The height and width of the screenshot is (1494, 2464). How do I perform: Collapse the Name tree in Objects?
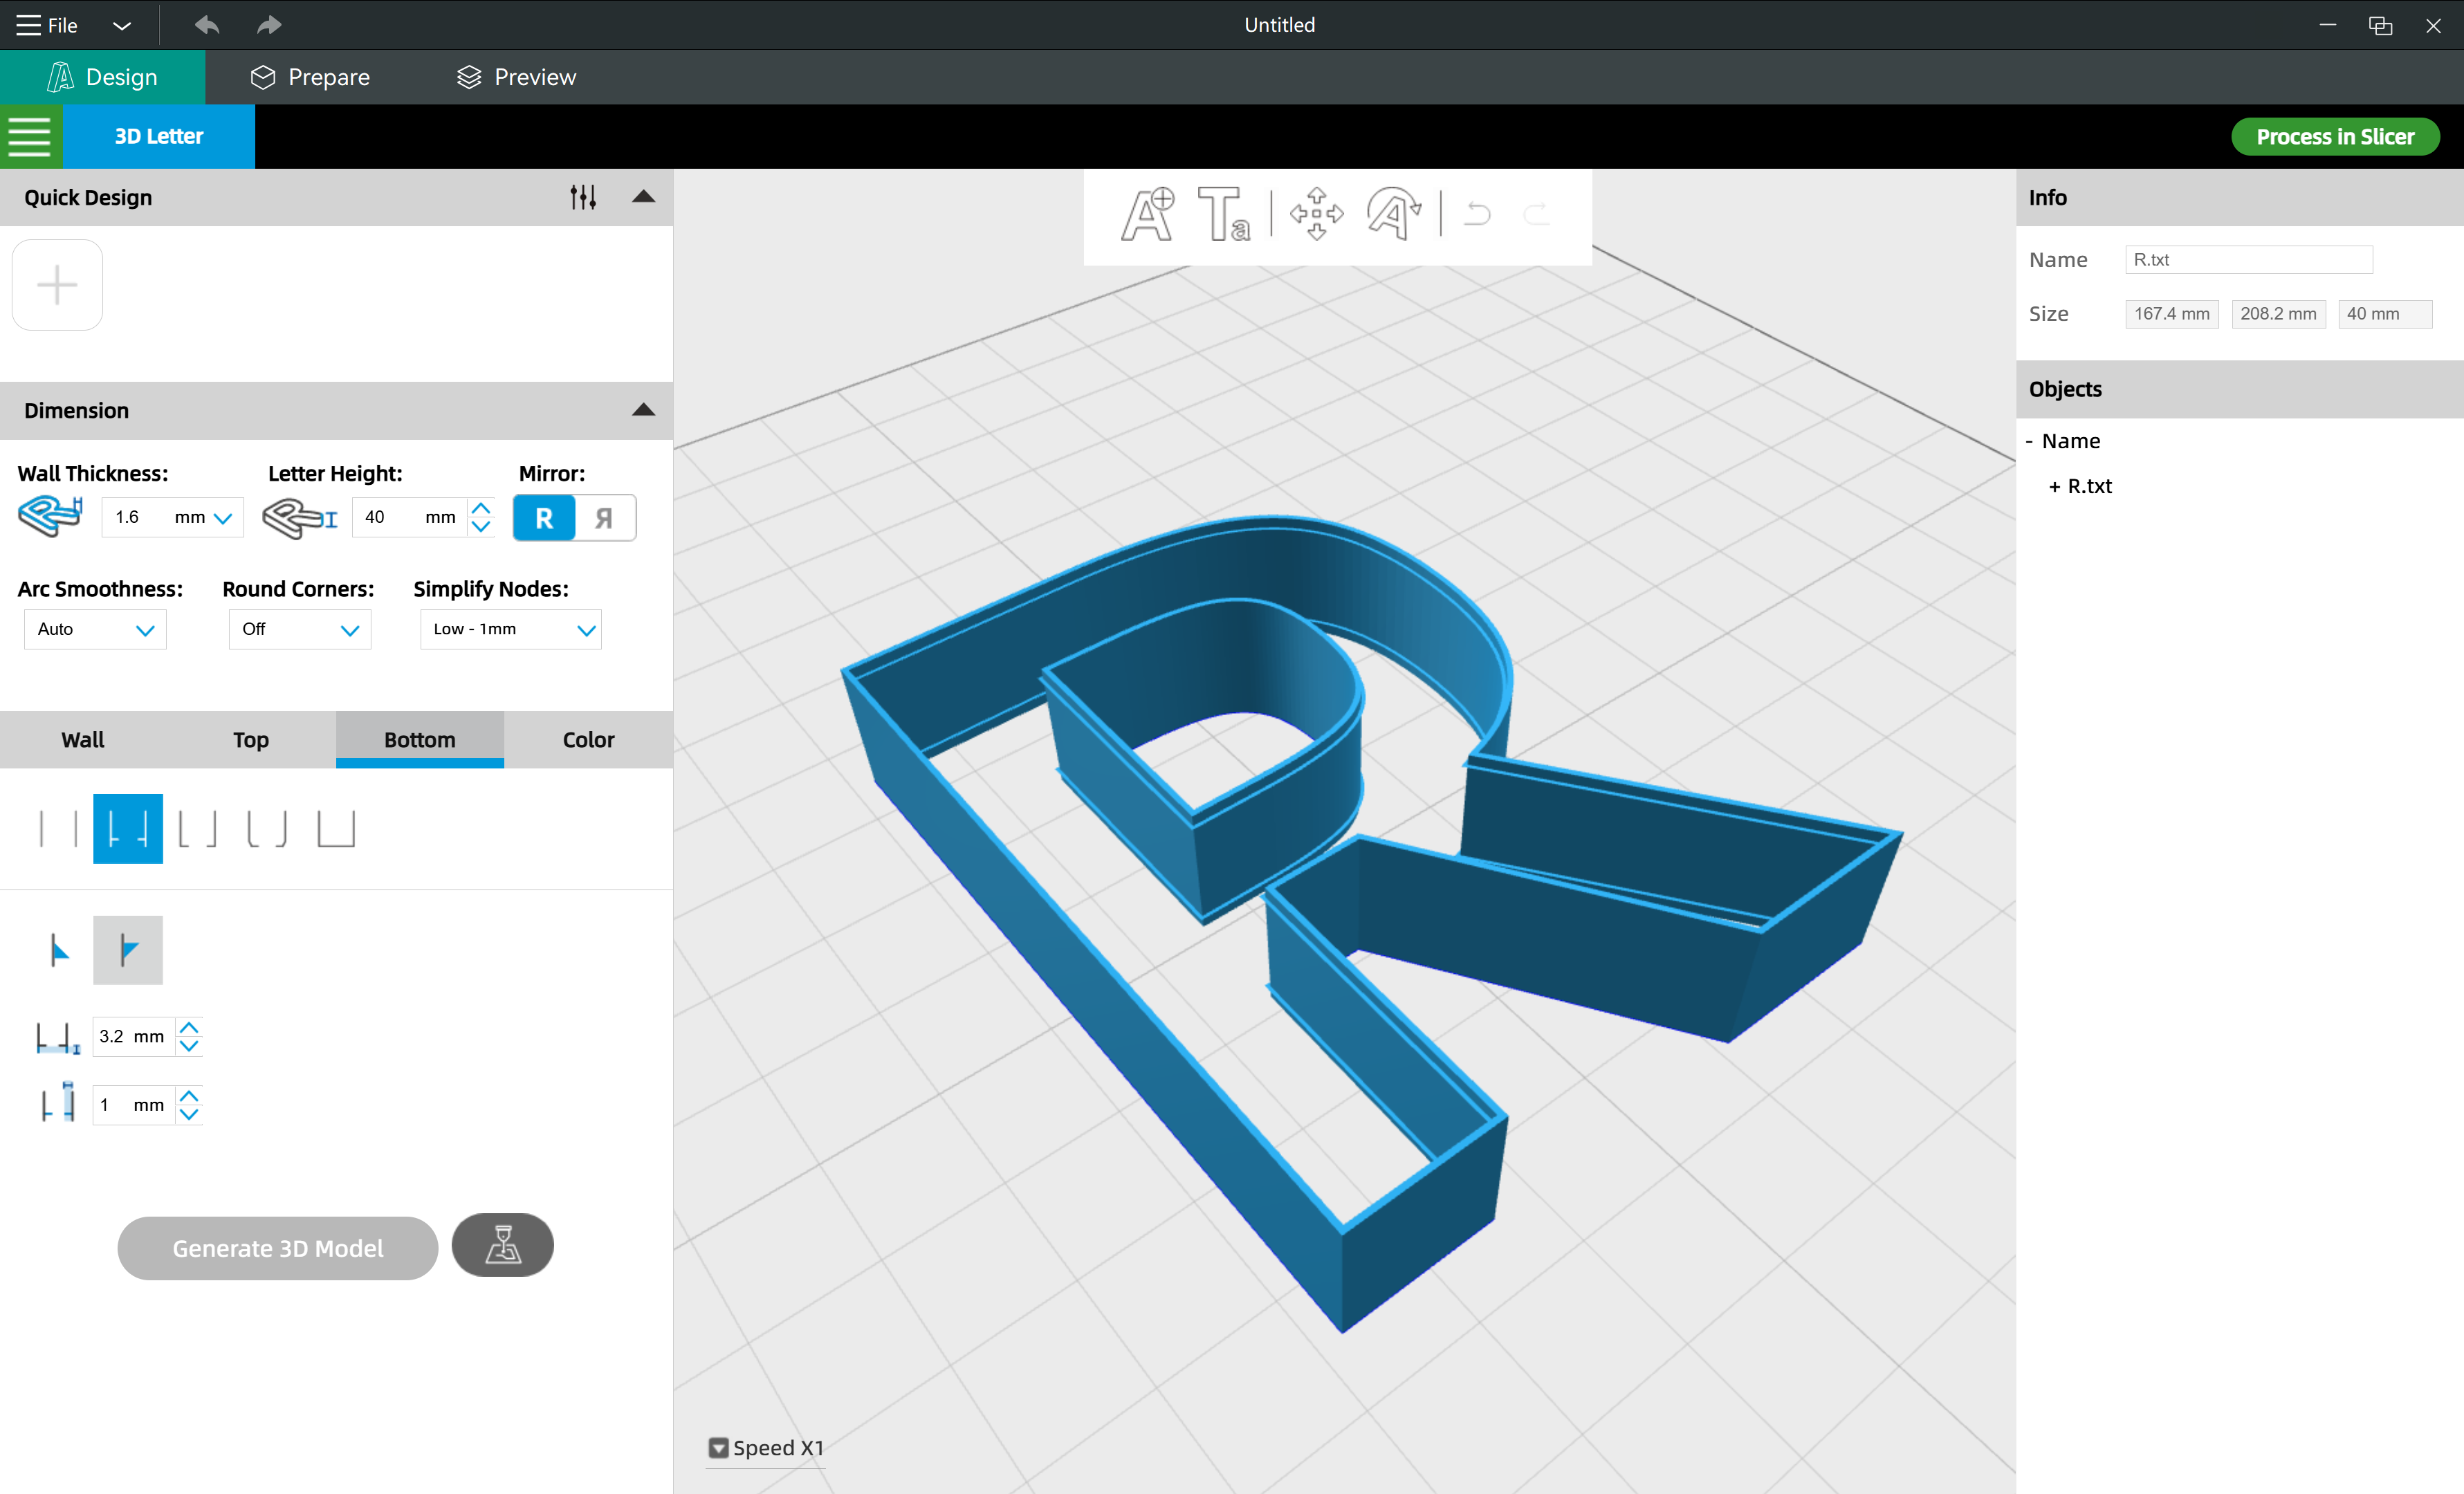[x=2029, y=441]
